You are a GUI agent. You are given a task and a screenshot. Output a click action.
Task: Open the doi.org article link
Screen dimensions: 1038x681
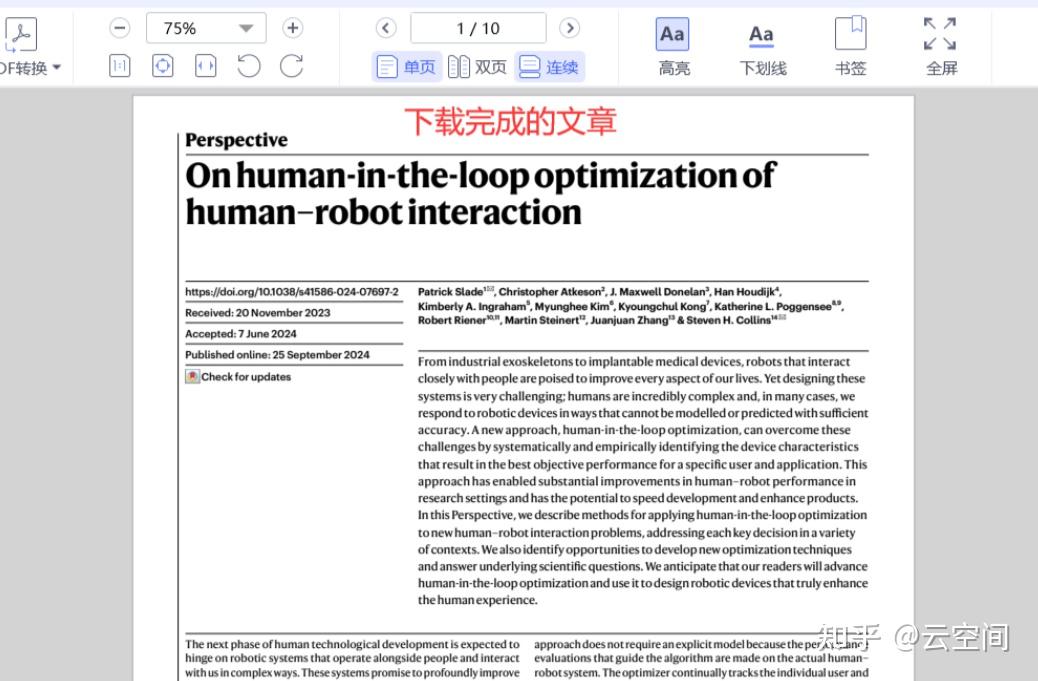tap(292, 292)
